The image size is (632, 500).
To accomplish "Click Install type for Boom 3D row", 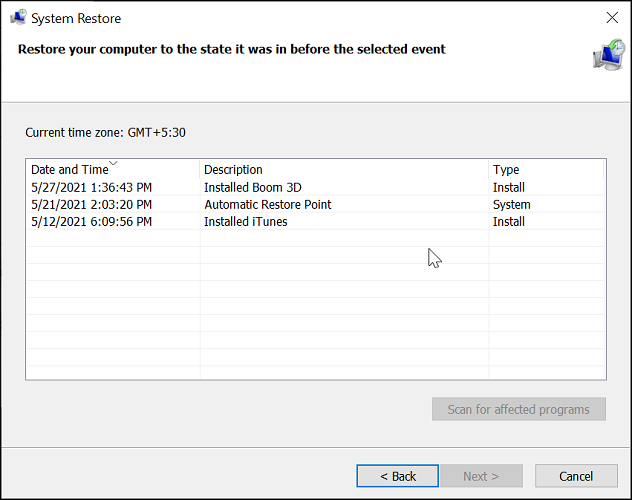I will (509, 187).
